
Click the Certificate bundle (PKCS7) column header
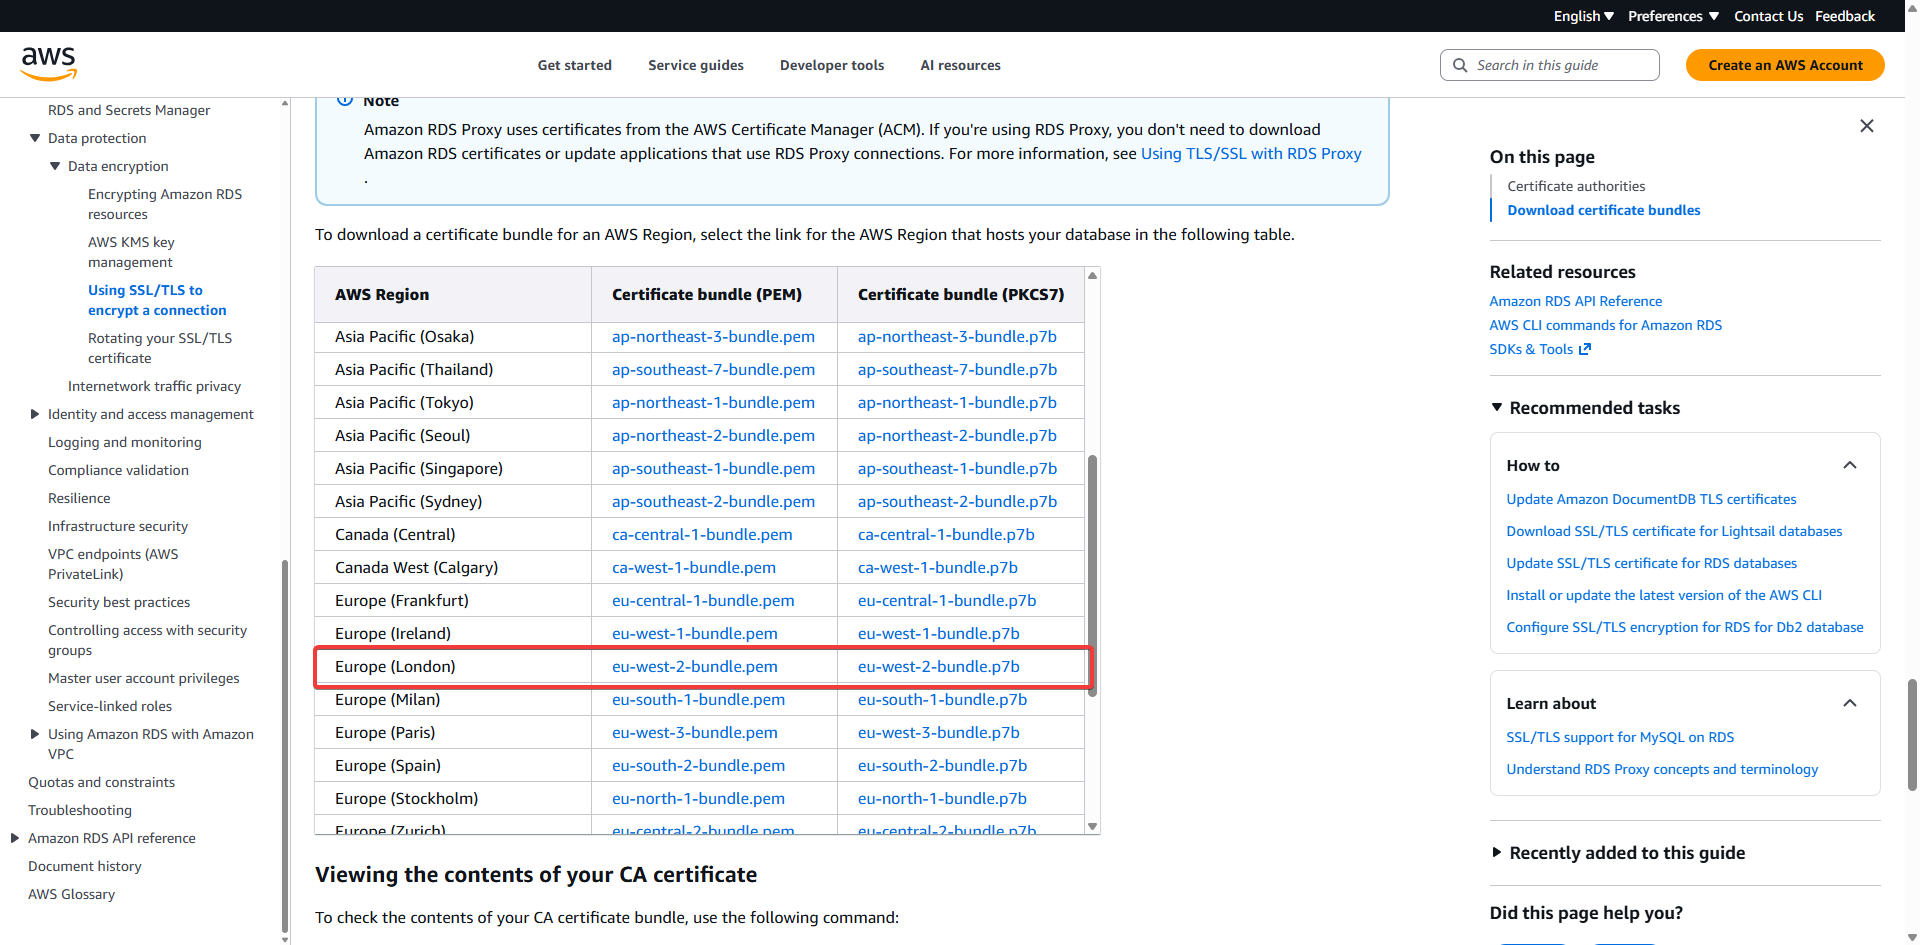961,295
